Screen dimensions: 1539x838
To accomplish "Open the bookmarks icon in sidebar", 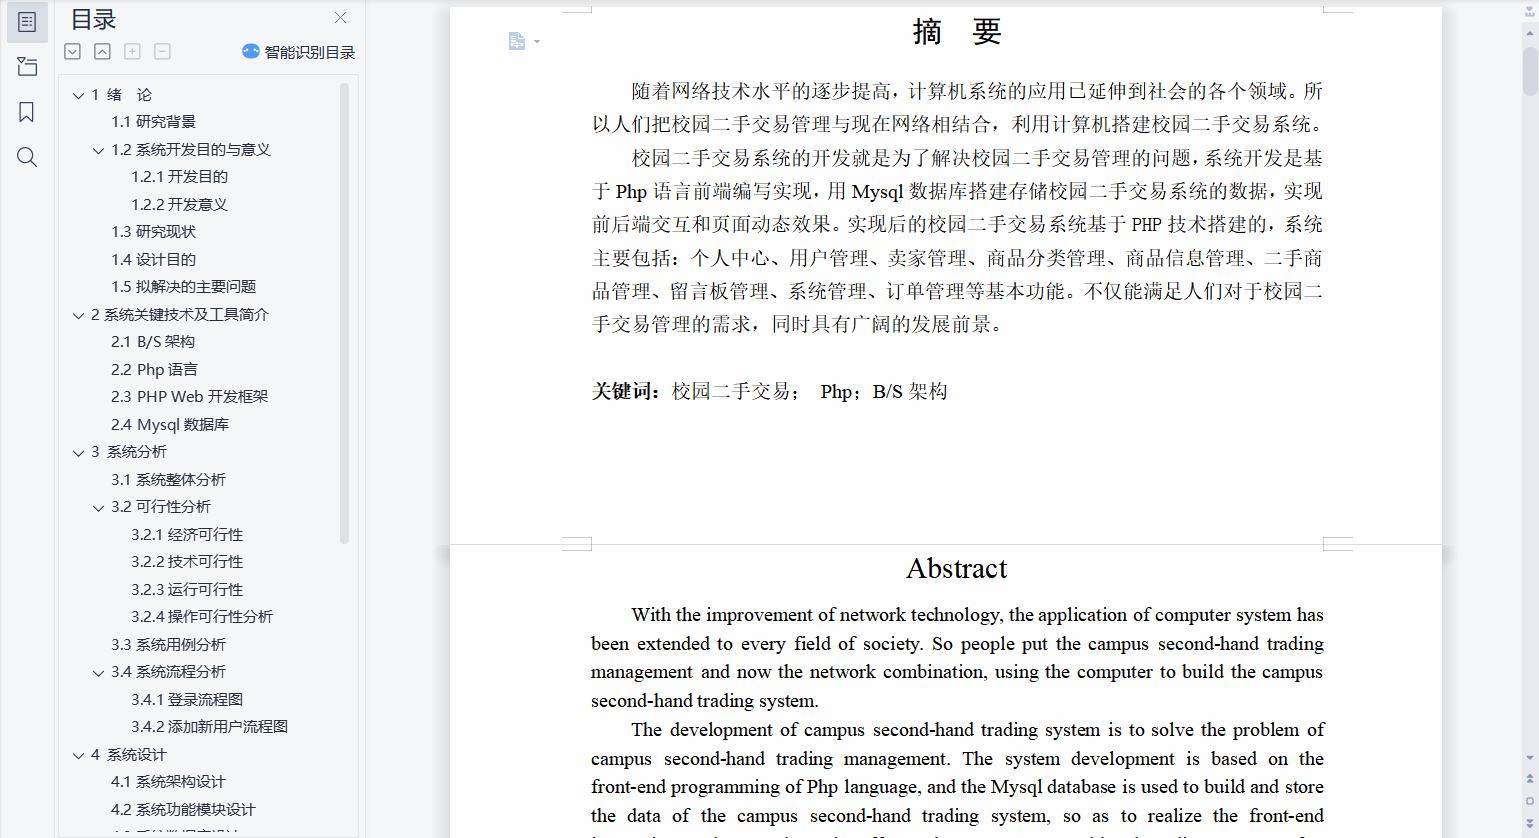I will pos(27,112).
